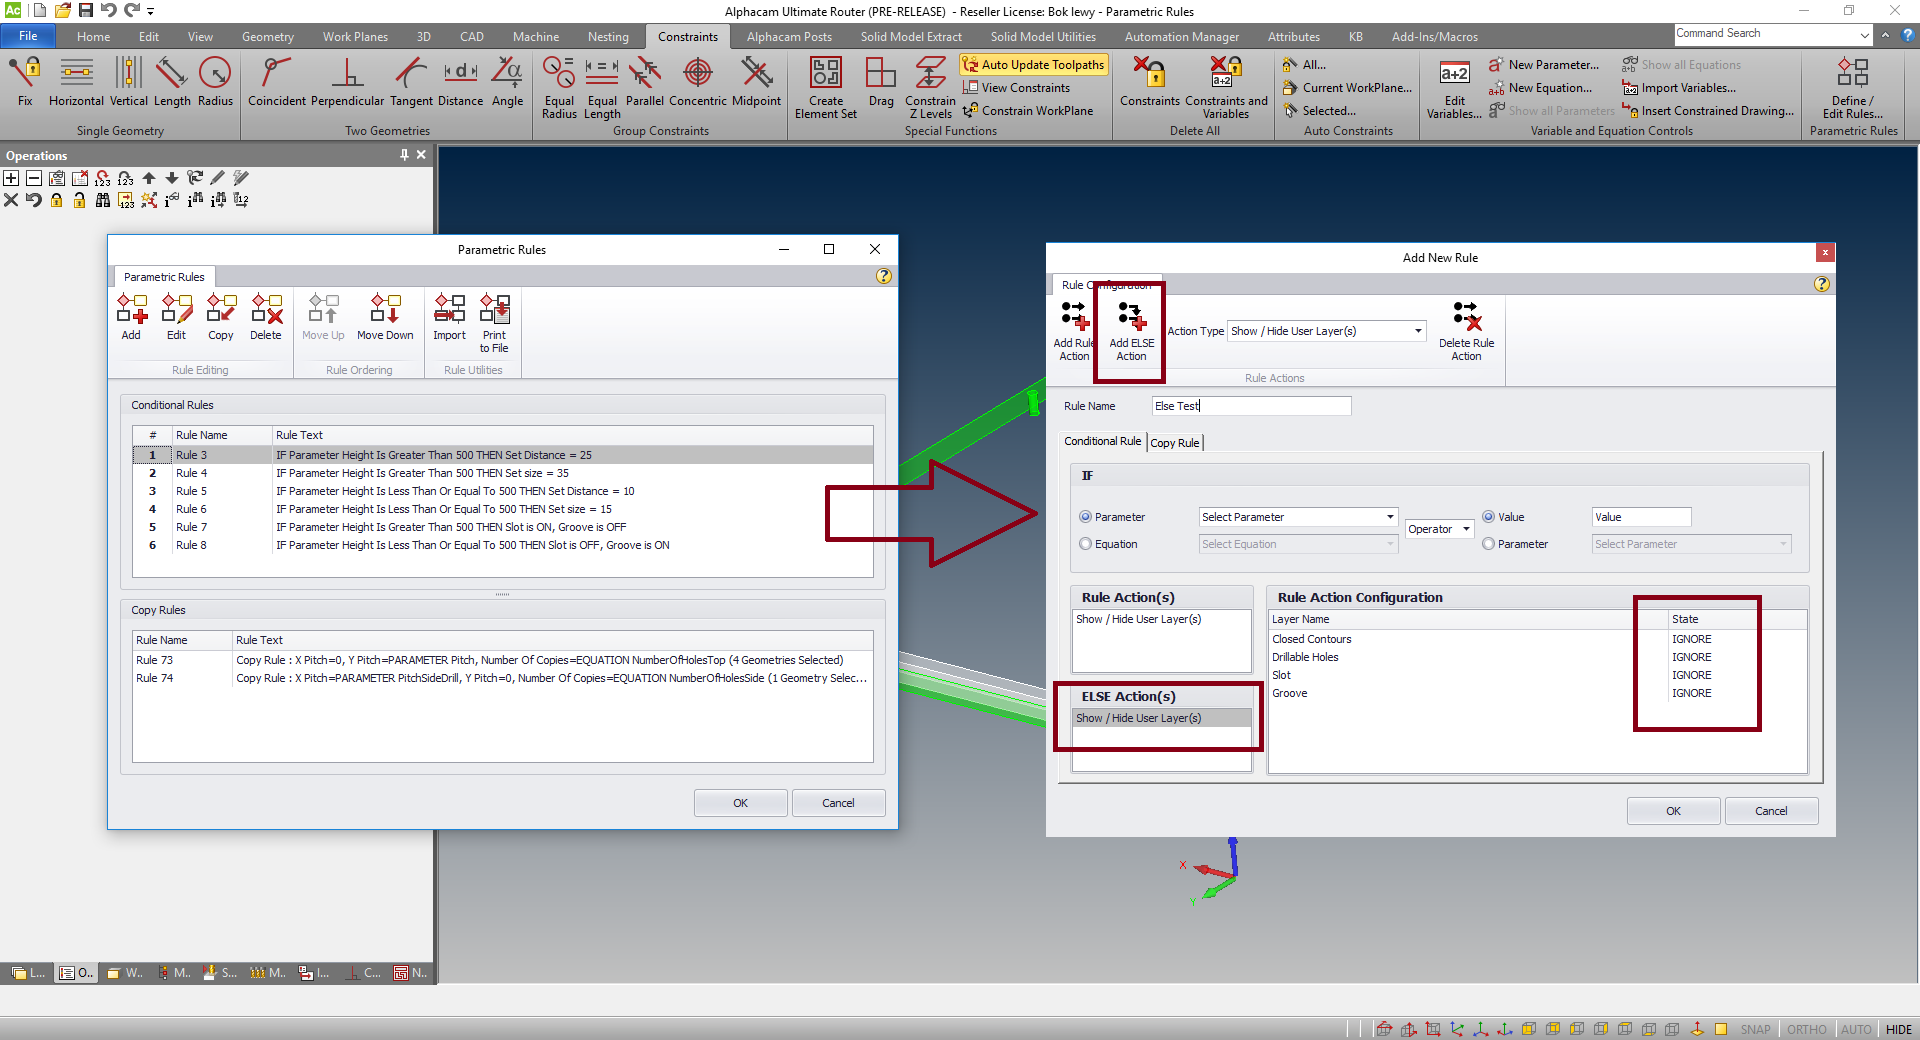Delete the selected parametric rule

click(266, 317)
